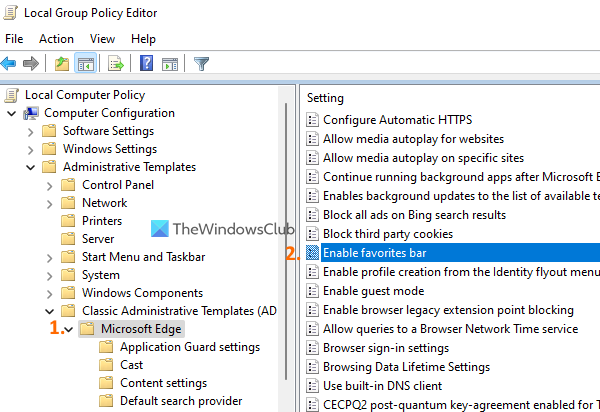
Task: Click the policy icon beside Browsing Data Lifetime Settings
Action: [313, 367]
